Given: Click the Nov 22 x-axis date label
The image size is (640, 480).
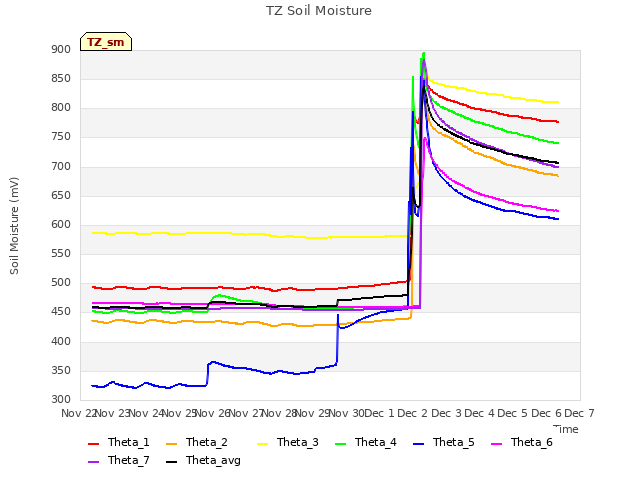Looking at the screenshot, I should coord(79,413).
